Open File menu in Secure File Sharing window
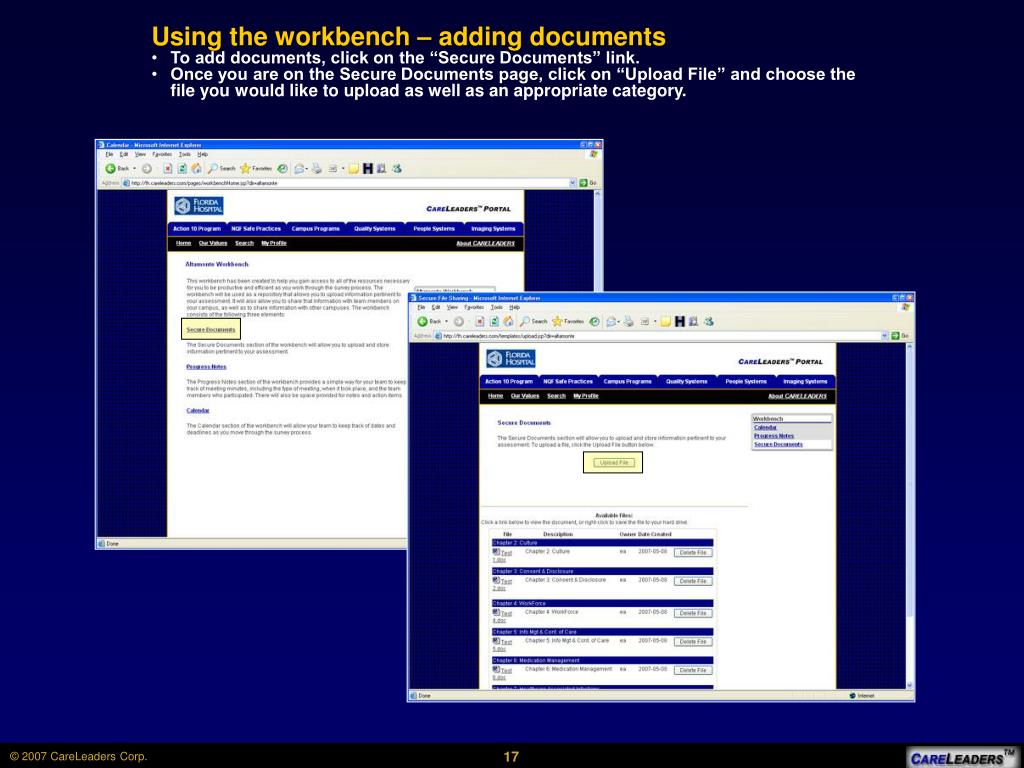1024x768 pixels. click(421, 307)
